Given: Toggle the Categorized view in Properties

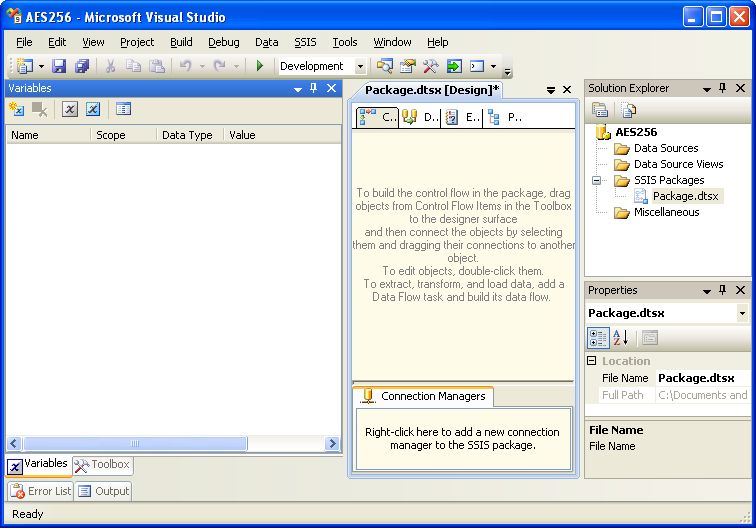Looking at the screenshot, I should (598, 338).
